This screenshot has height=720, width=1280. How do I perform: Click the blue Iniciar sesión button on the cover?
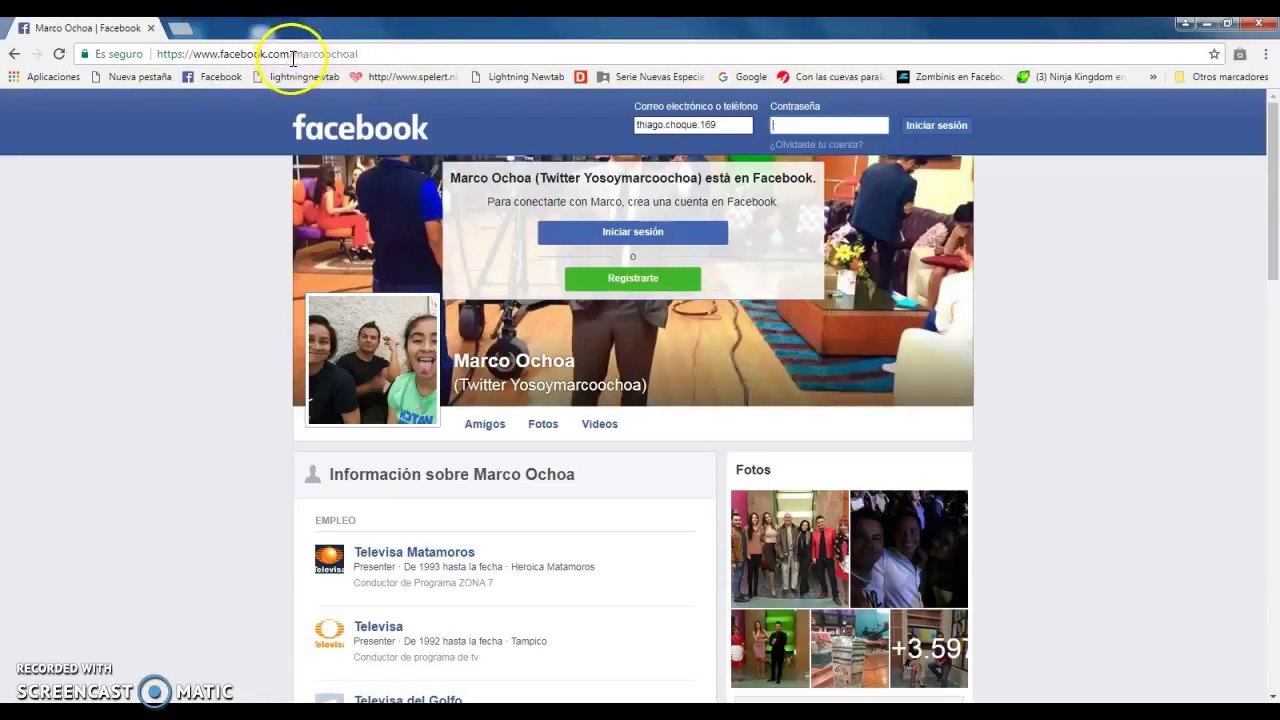[x=633, y=232]
